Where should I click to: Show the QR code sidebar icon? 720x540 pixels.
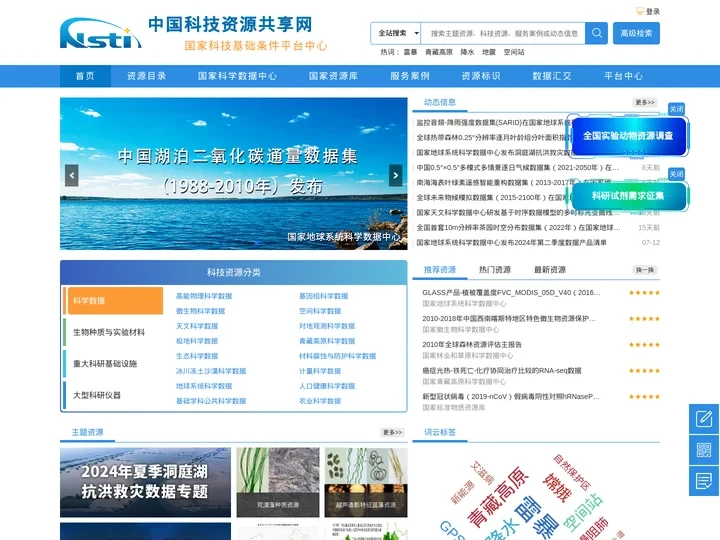704,450
